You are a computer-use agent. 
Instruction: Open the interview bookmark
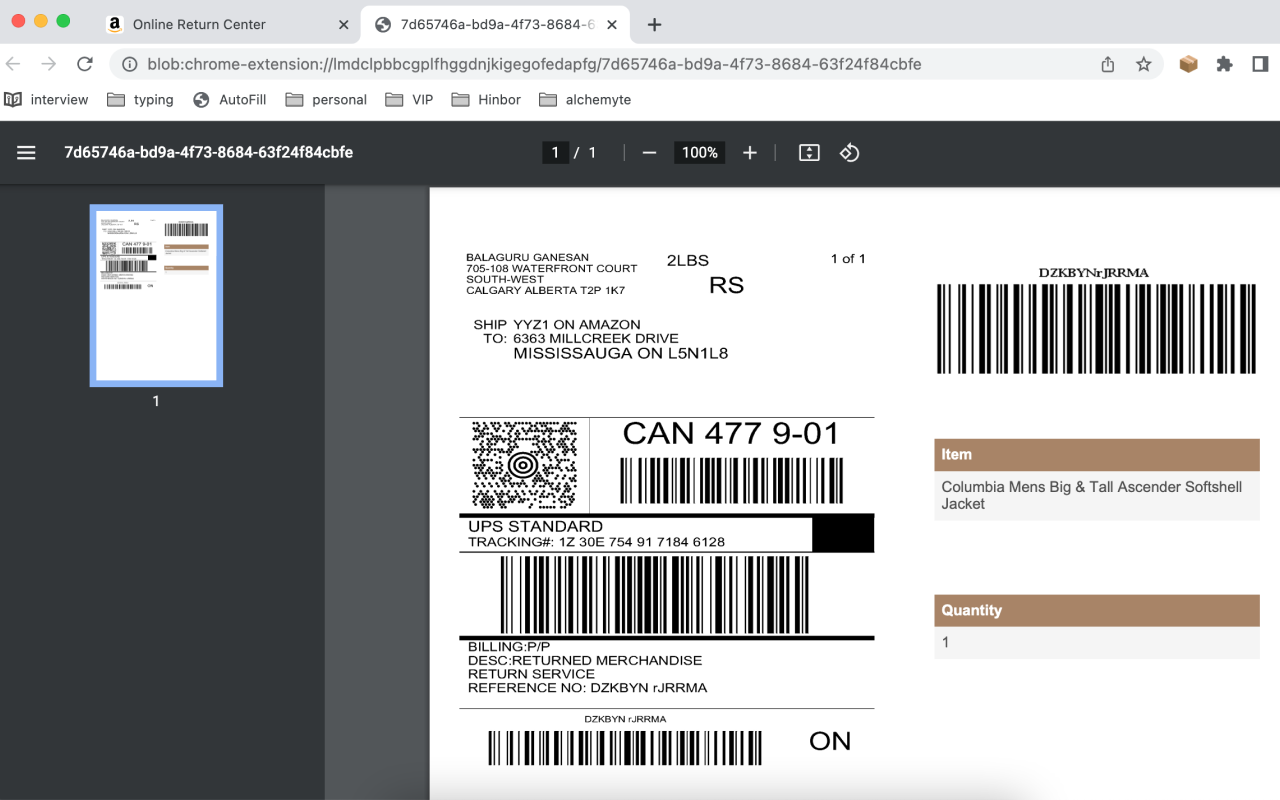point(46,99)
